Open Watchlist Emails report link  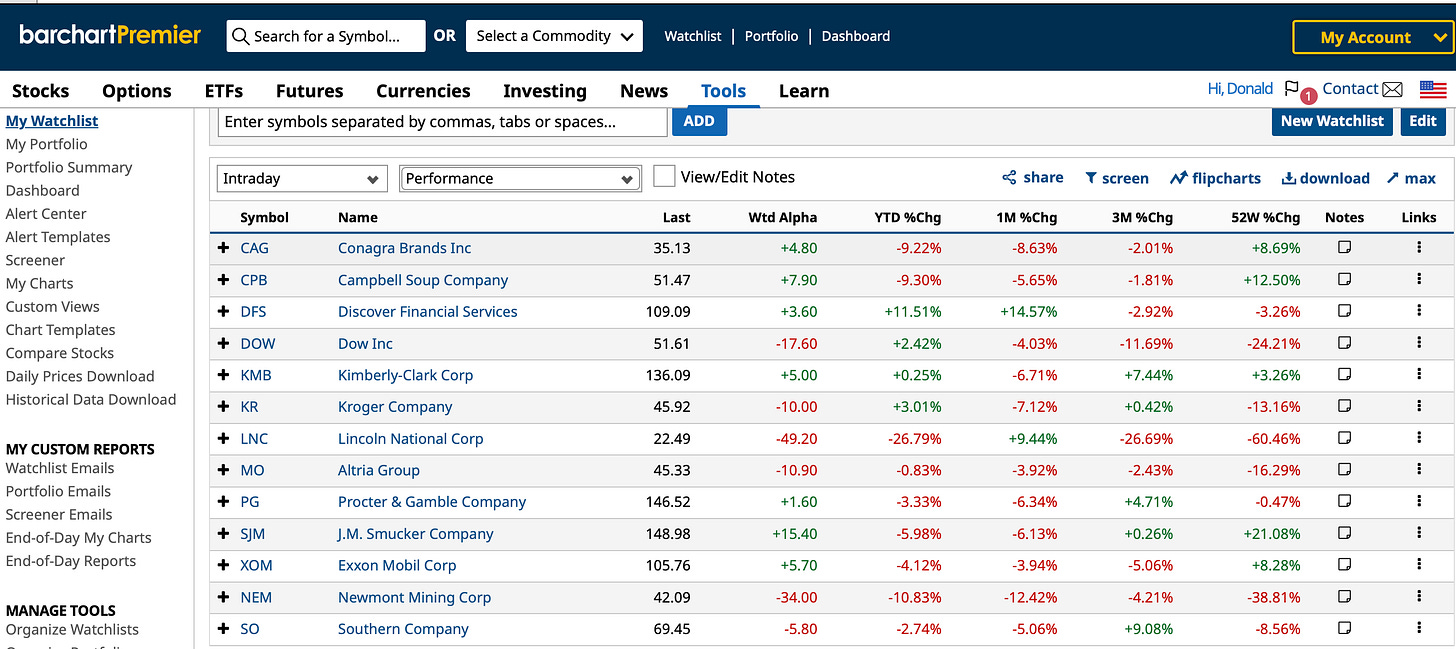60,468
